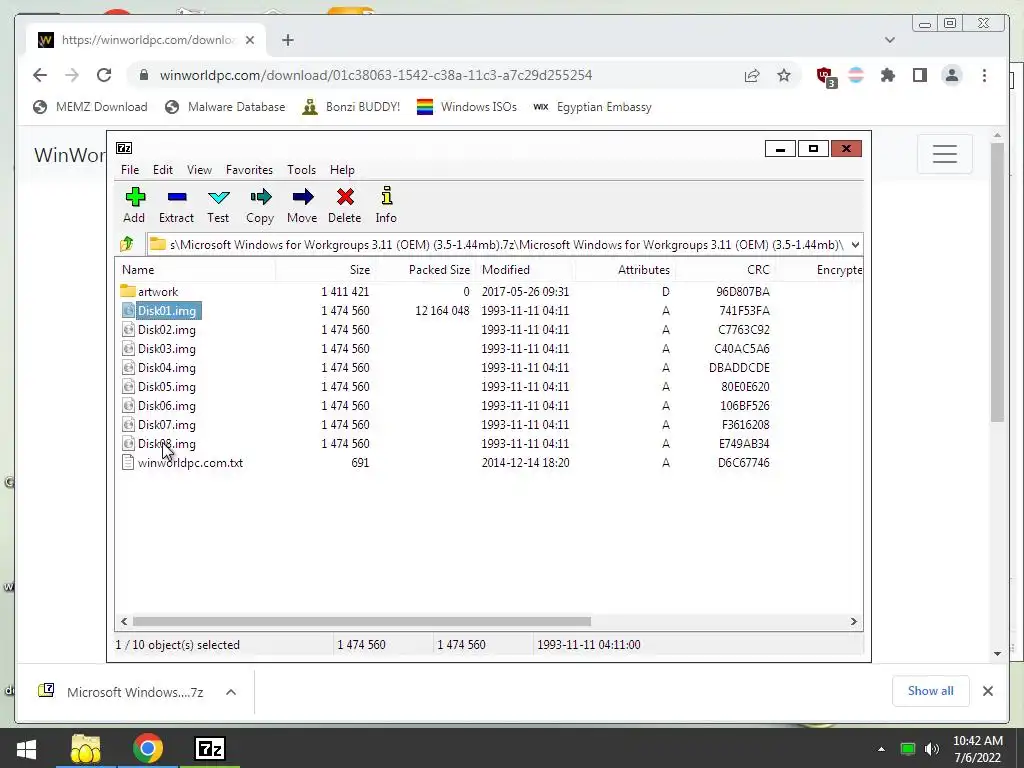Image resolution: width=1024 pixels, height=768 pixels.
Task: Select Disk07.img in the file list
Action: tap(167, 424)
